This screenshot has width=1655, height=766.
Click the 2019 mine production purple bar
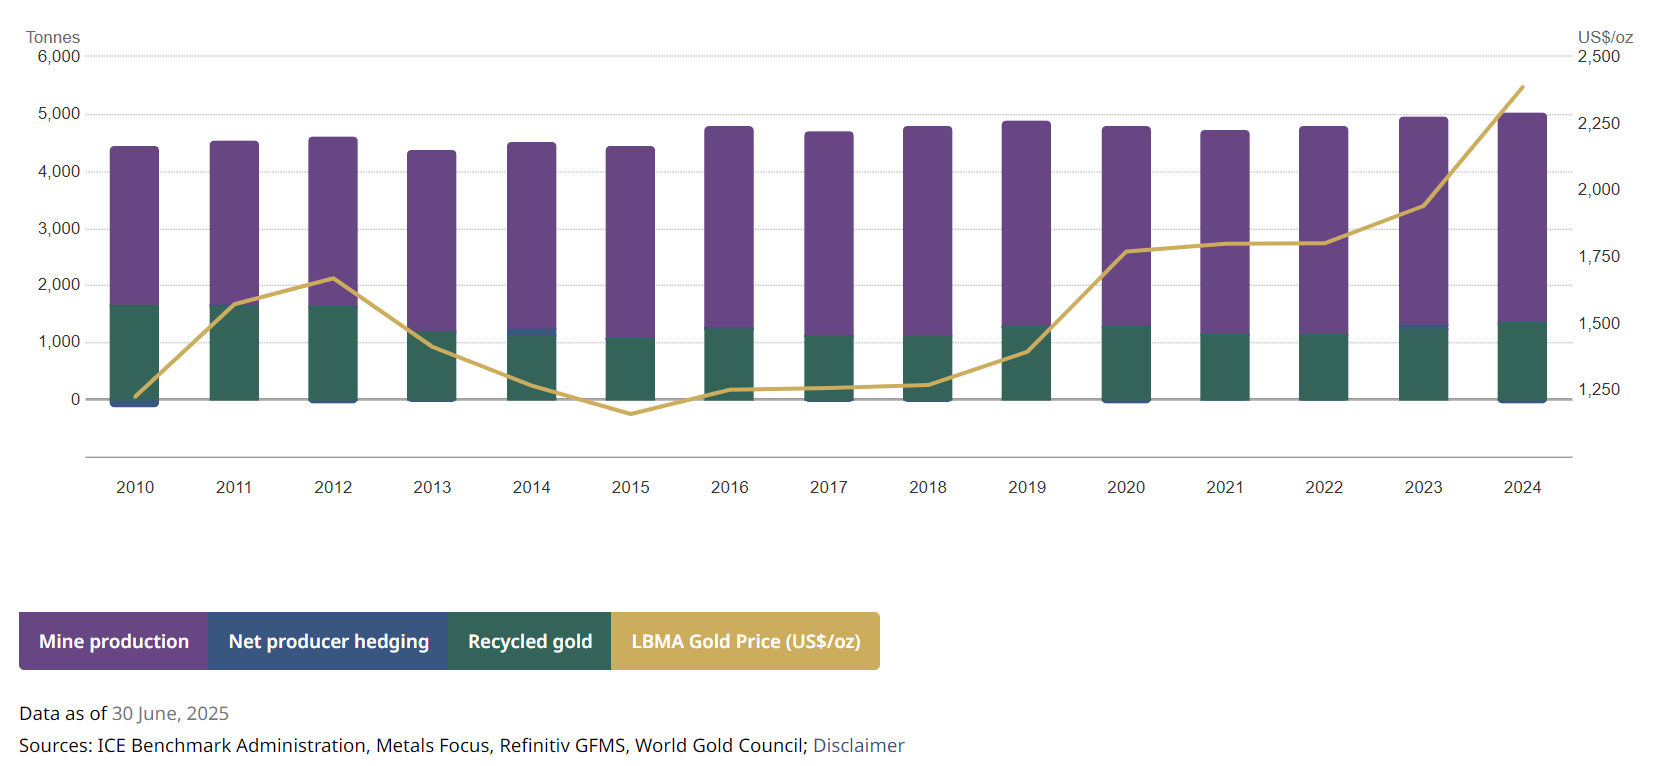1026,220
